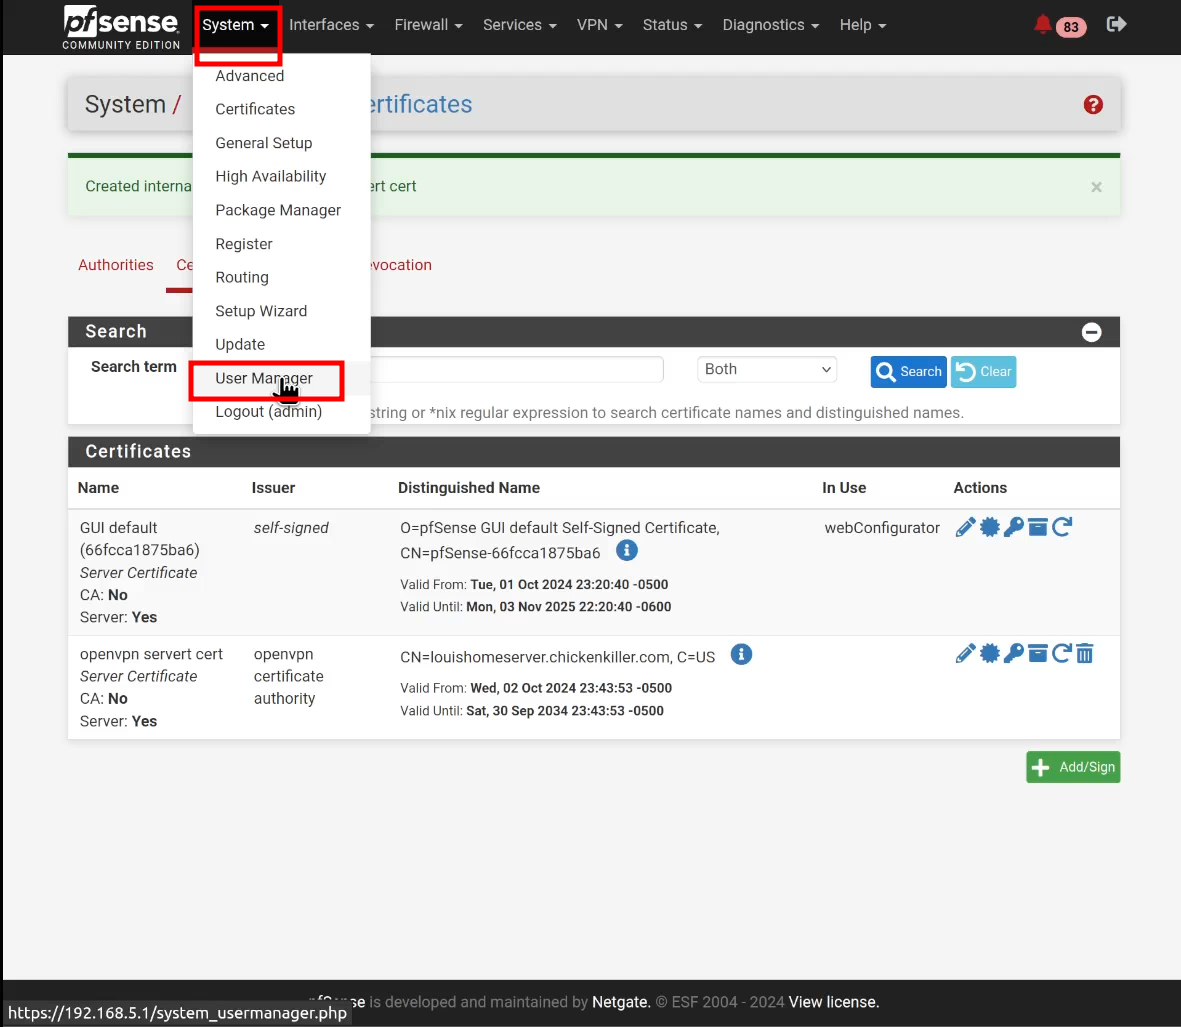
Task: Click the 83 notification count badge
Action: pyautogui.click(x=1071, y=27)
